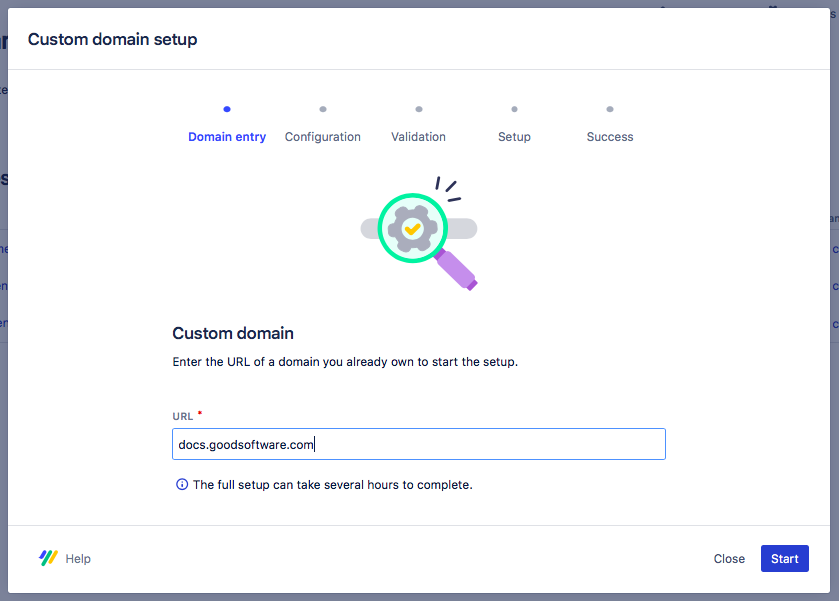The image size is (839, 601).
Task: Click the Configuration step dot
Action: tap(322, 110)
